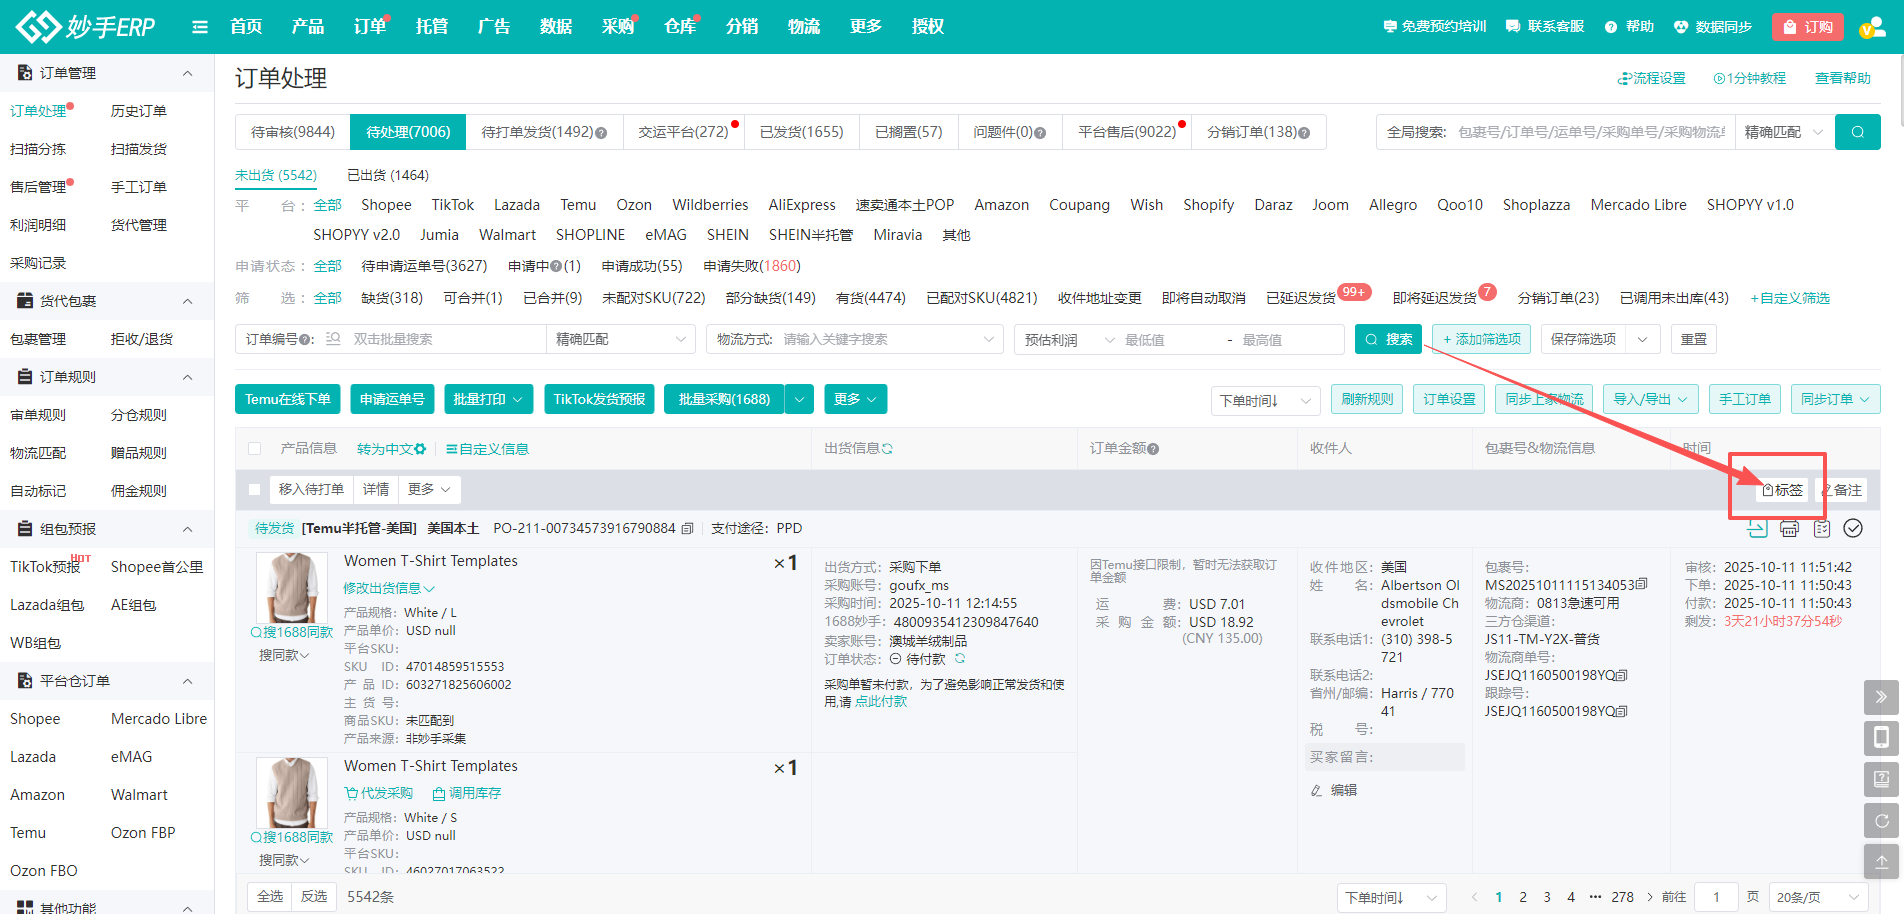The image size is (1904, 914).
Task: Click the 点此付款 link
Action: pyautogui.click(x=881, y=702)
